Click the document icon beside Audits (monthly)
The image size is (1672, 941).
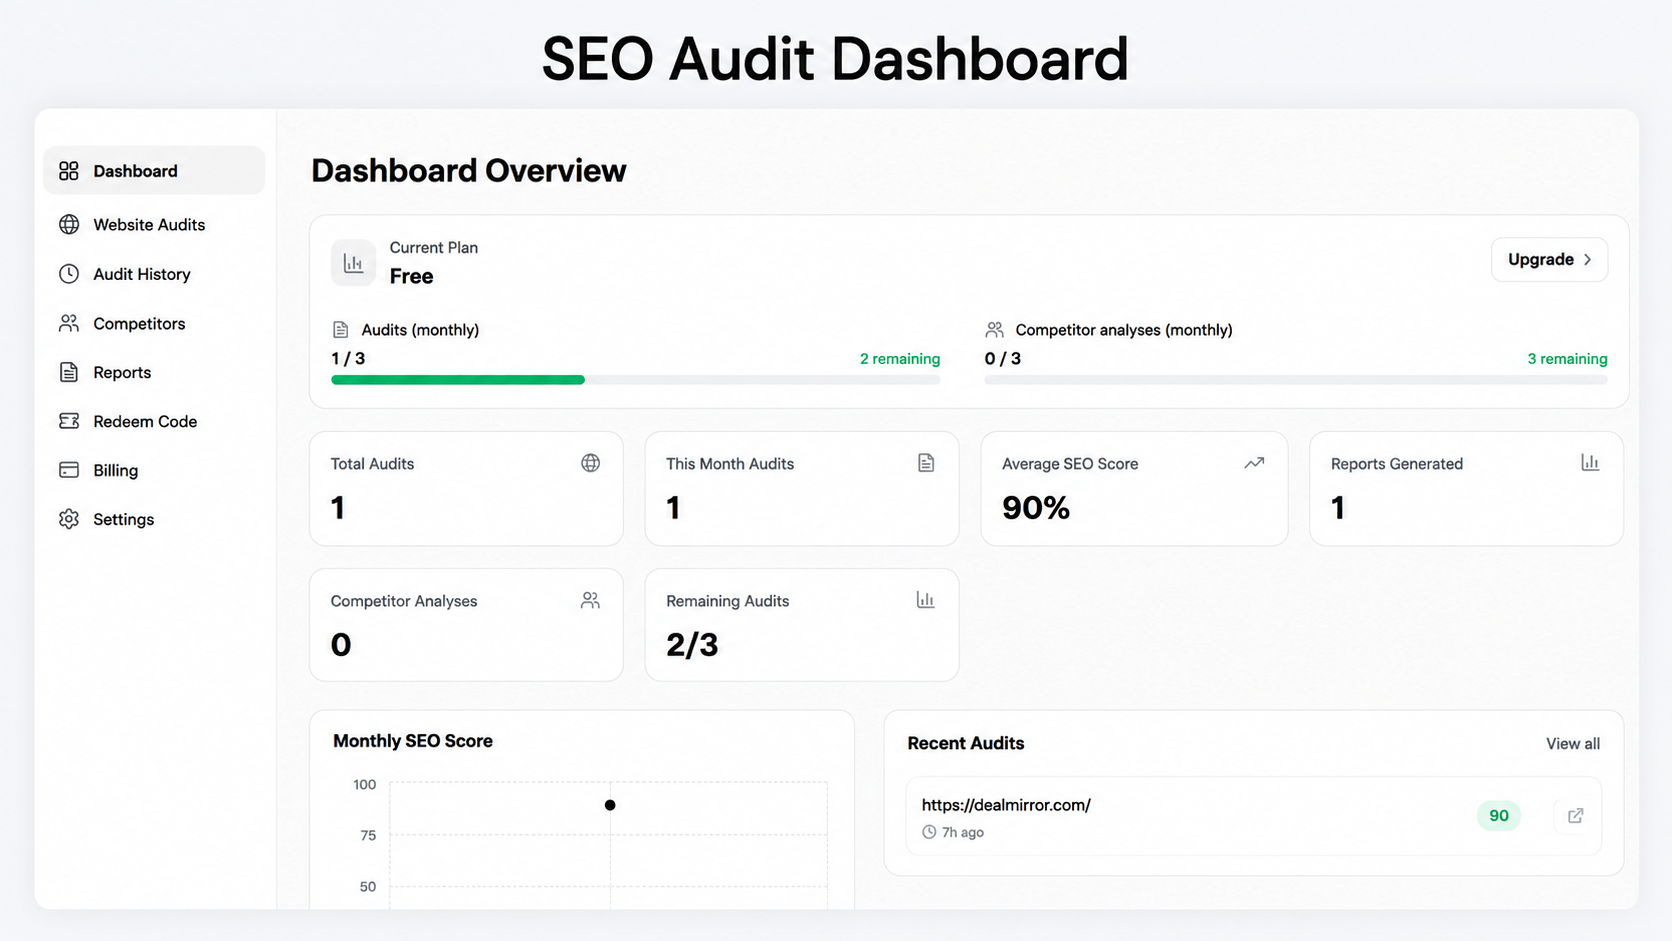(x=341, y=330)
